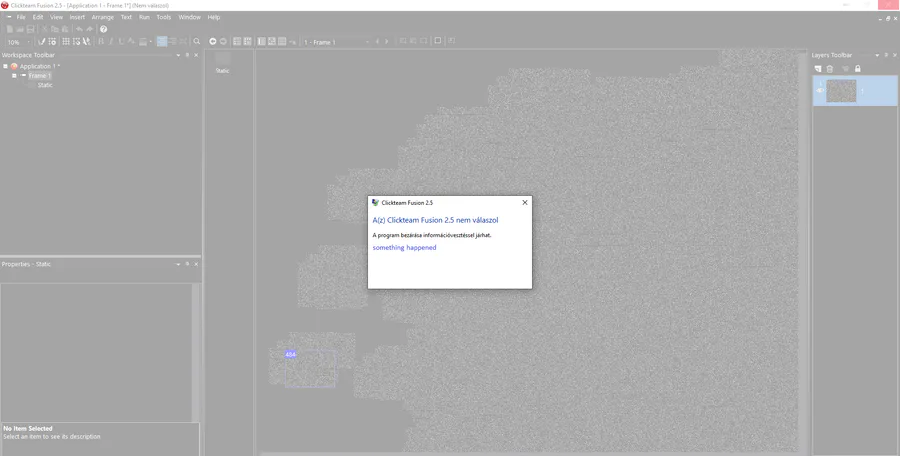Toggle snap to grid toolbar button

click(76, 41)
